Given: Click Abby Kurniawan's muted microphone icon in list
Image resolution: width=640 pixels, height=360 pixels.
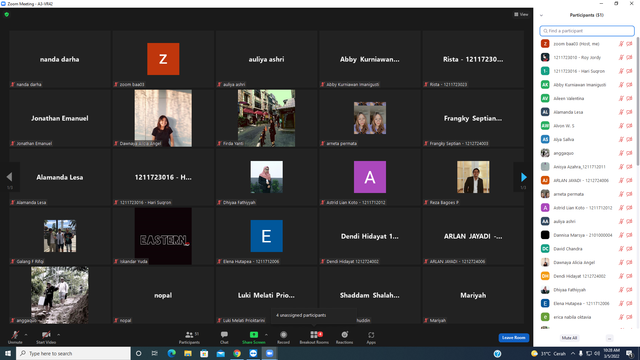Looking at the screenshot, I should (x=621, y=85).
